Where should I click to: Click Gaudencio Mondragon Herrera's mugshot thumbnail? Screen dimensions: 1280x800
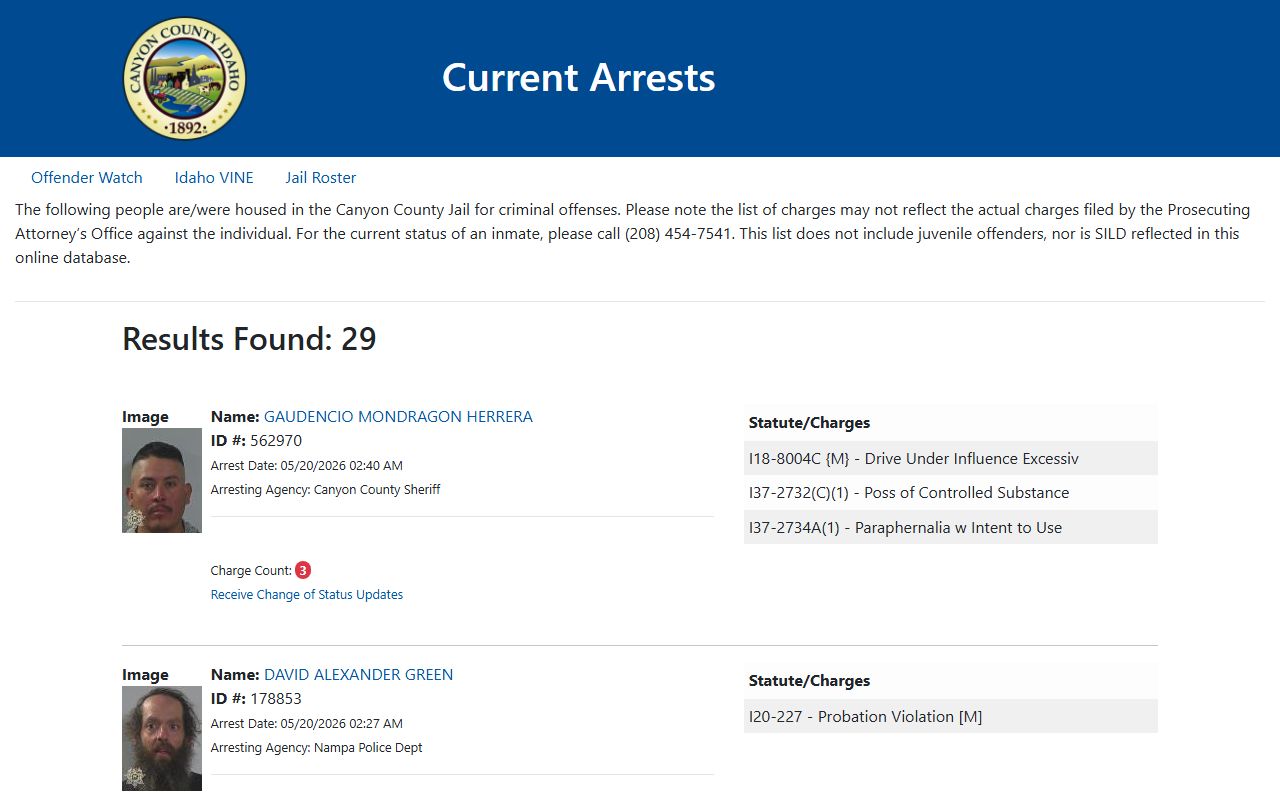162,481
